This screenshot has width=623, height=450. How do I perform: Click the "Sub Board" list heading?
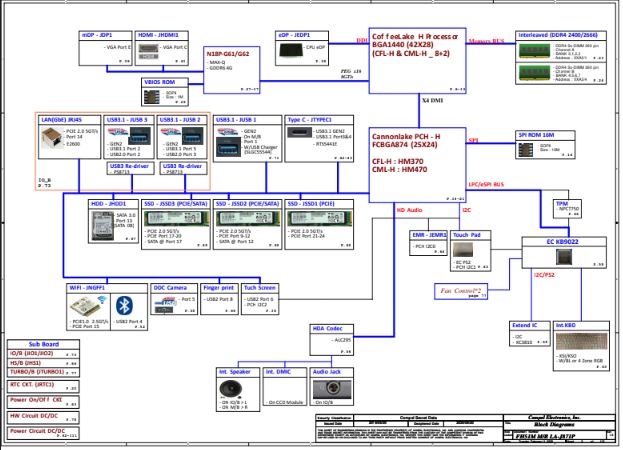(44, 344)
